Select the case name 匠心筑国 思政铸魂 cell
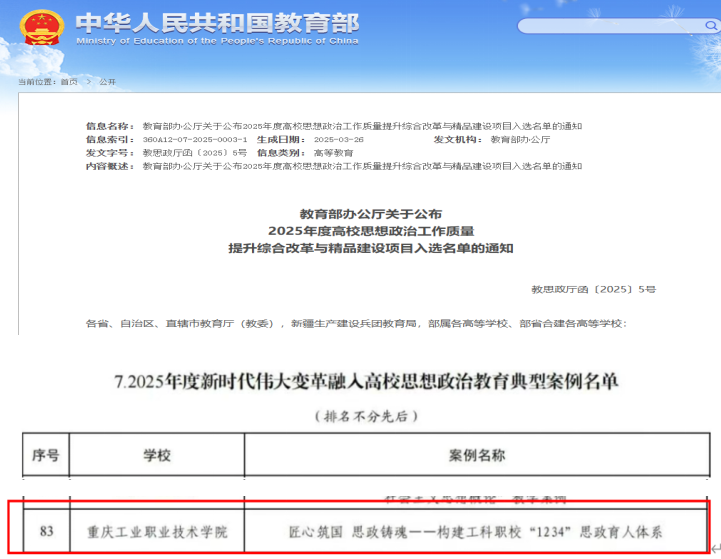The image size is (721, 559). pyautogui.click(x=475, y=532)
